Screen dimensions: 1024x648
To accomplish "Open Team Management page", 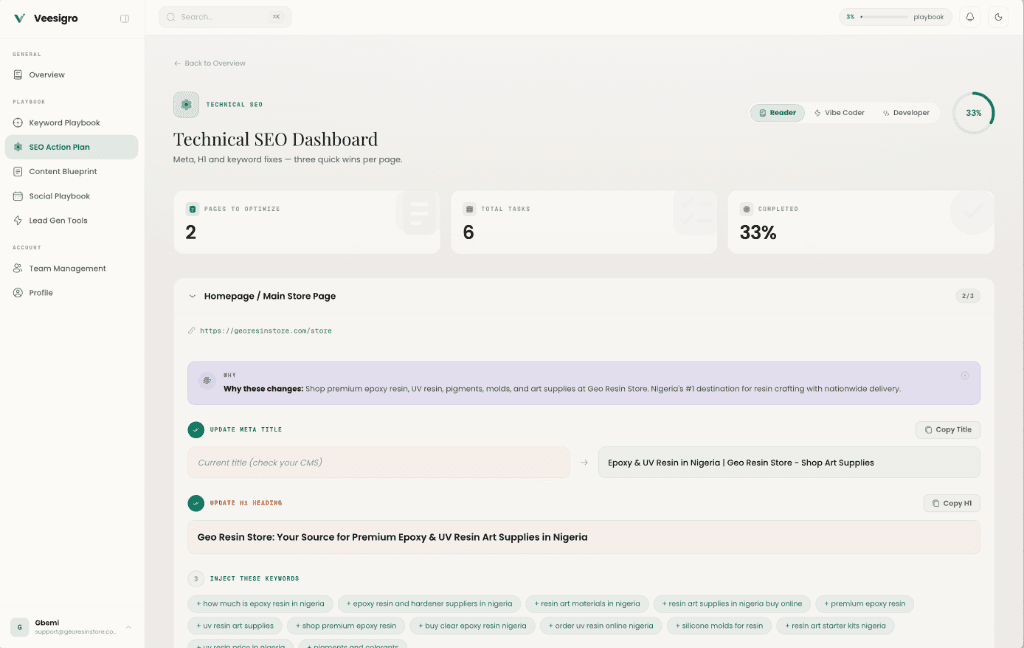I will point(71,268).
